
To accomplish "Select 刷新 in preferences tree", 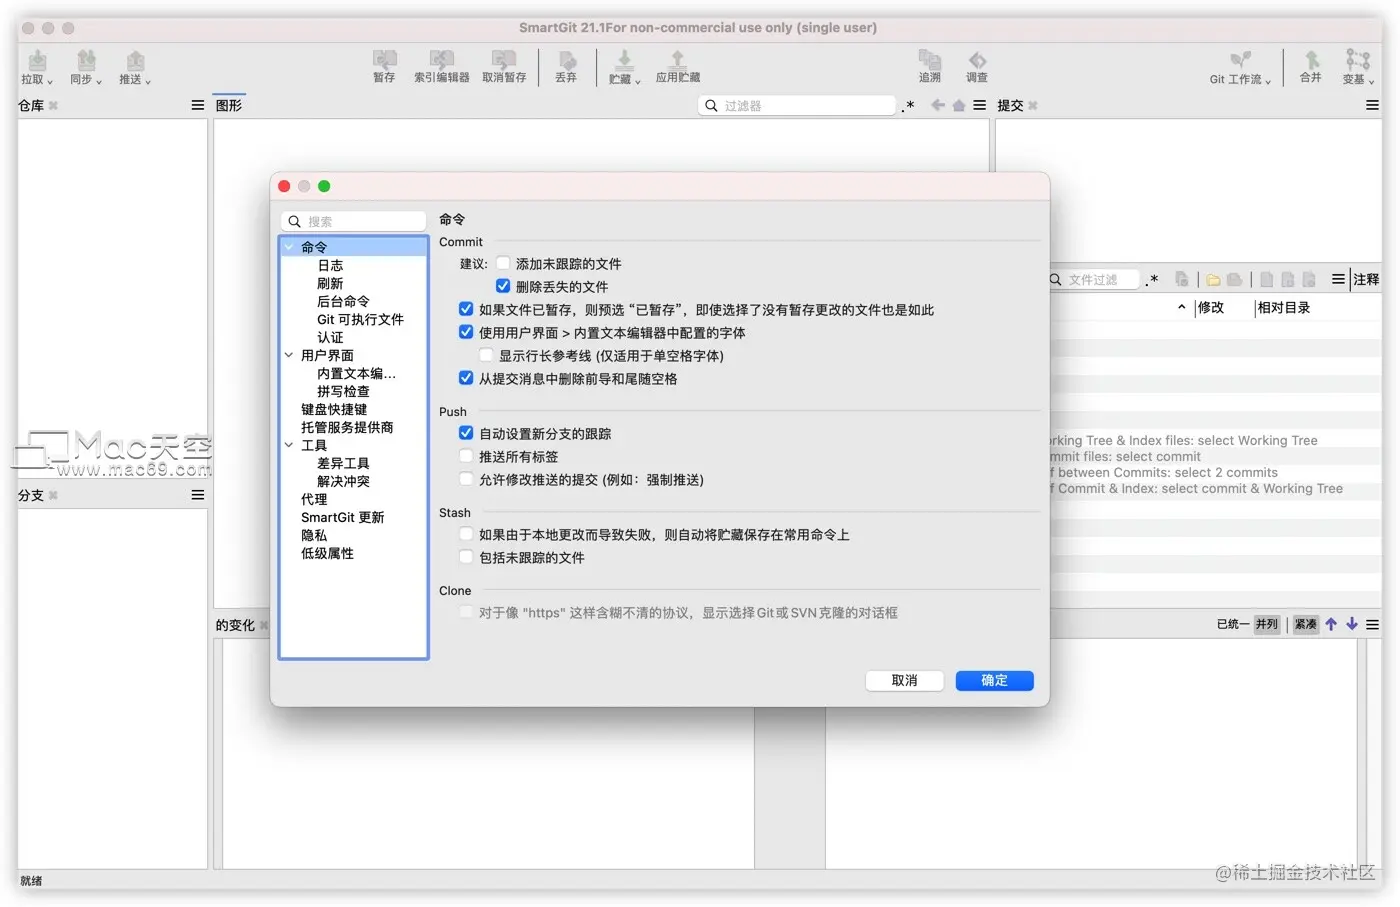I will 330,283.
